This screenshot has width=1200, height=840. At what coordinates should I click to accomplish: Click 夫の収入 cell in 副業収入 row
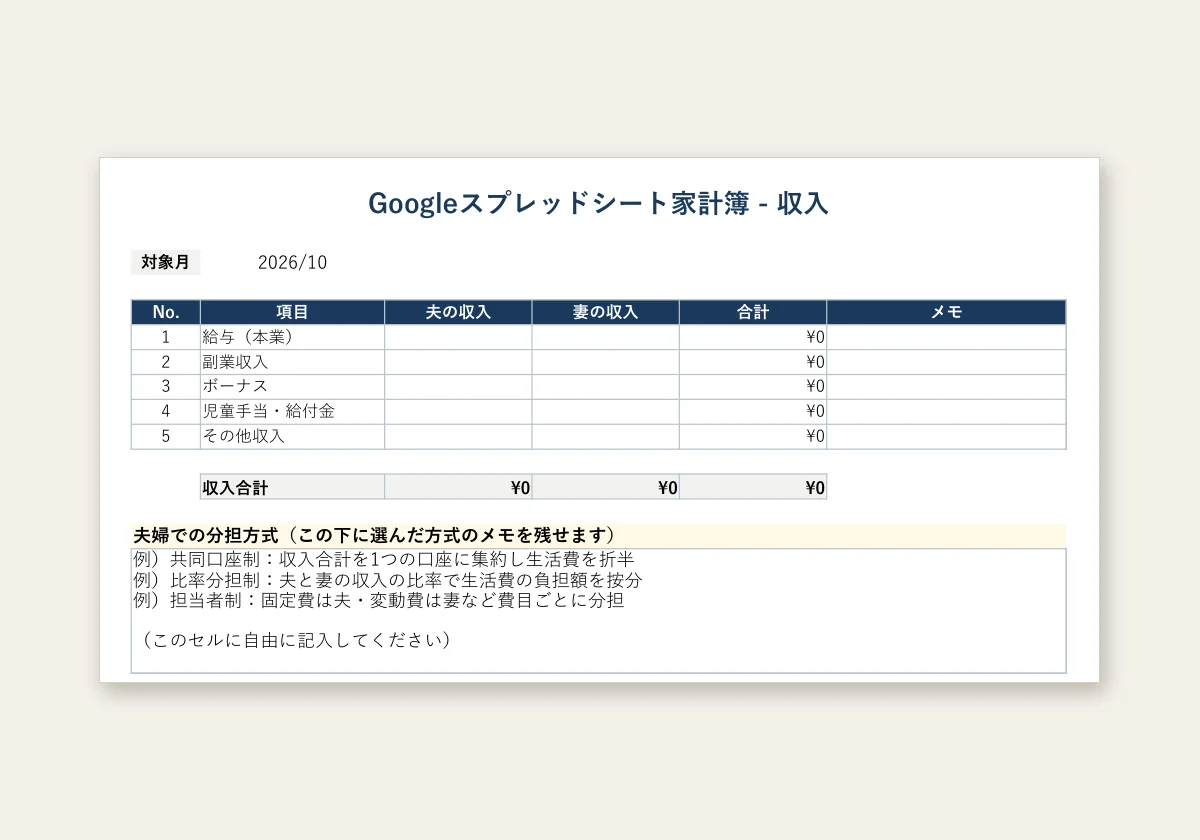click(458, 362)
